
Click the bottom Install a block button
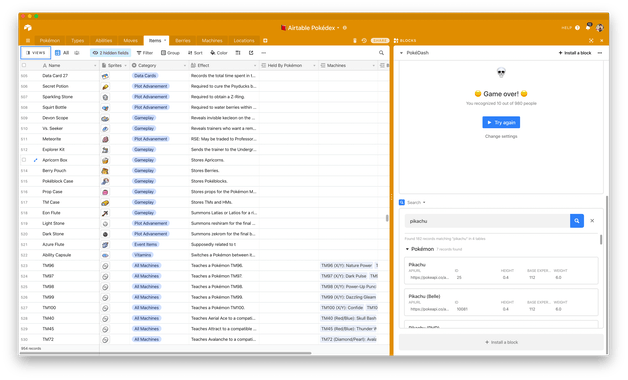tap(501, 342)
